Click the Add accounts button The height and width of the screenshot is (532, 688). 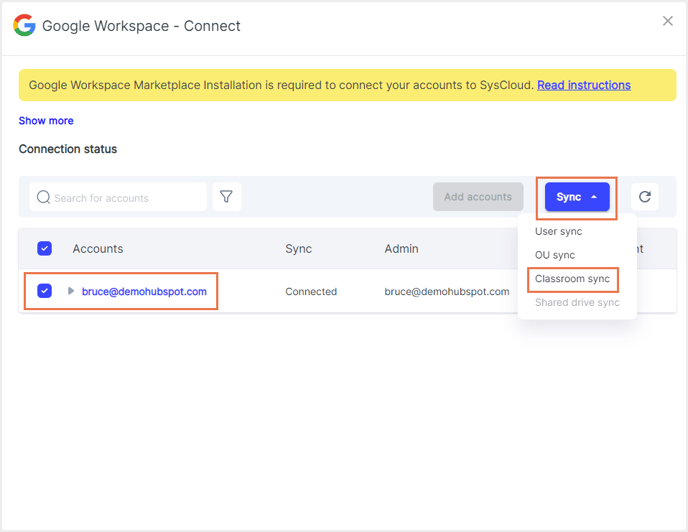(x=478, y=197)
